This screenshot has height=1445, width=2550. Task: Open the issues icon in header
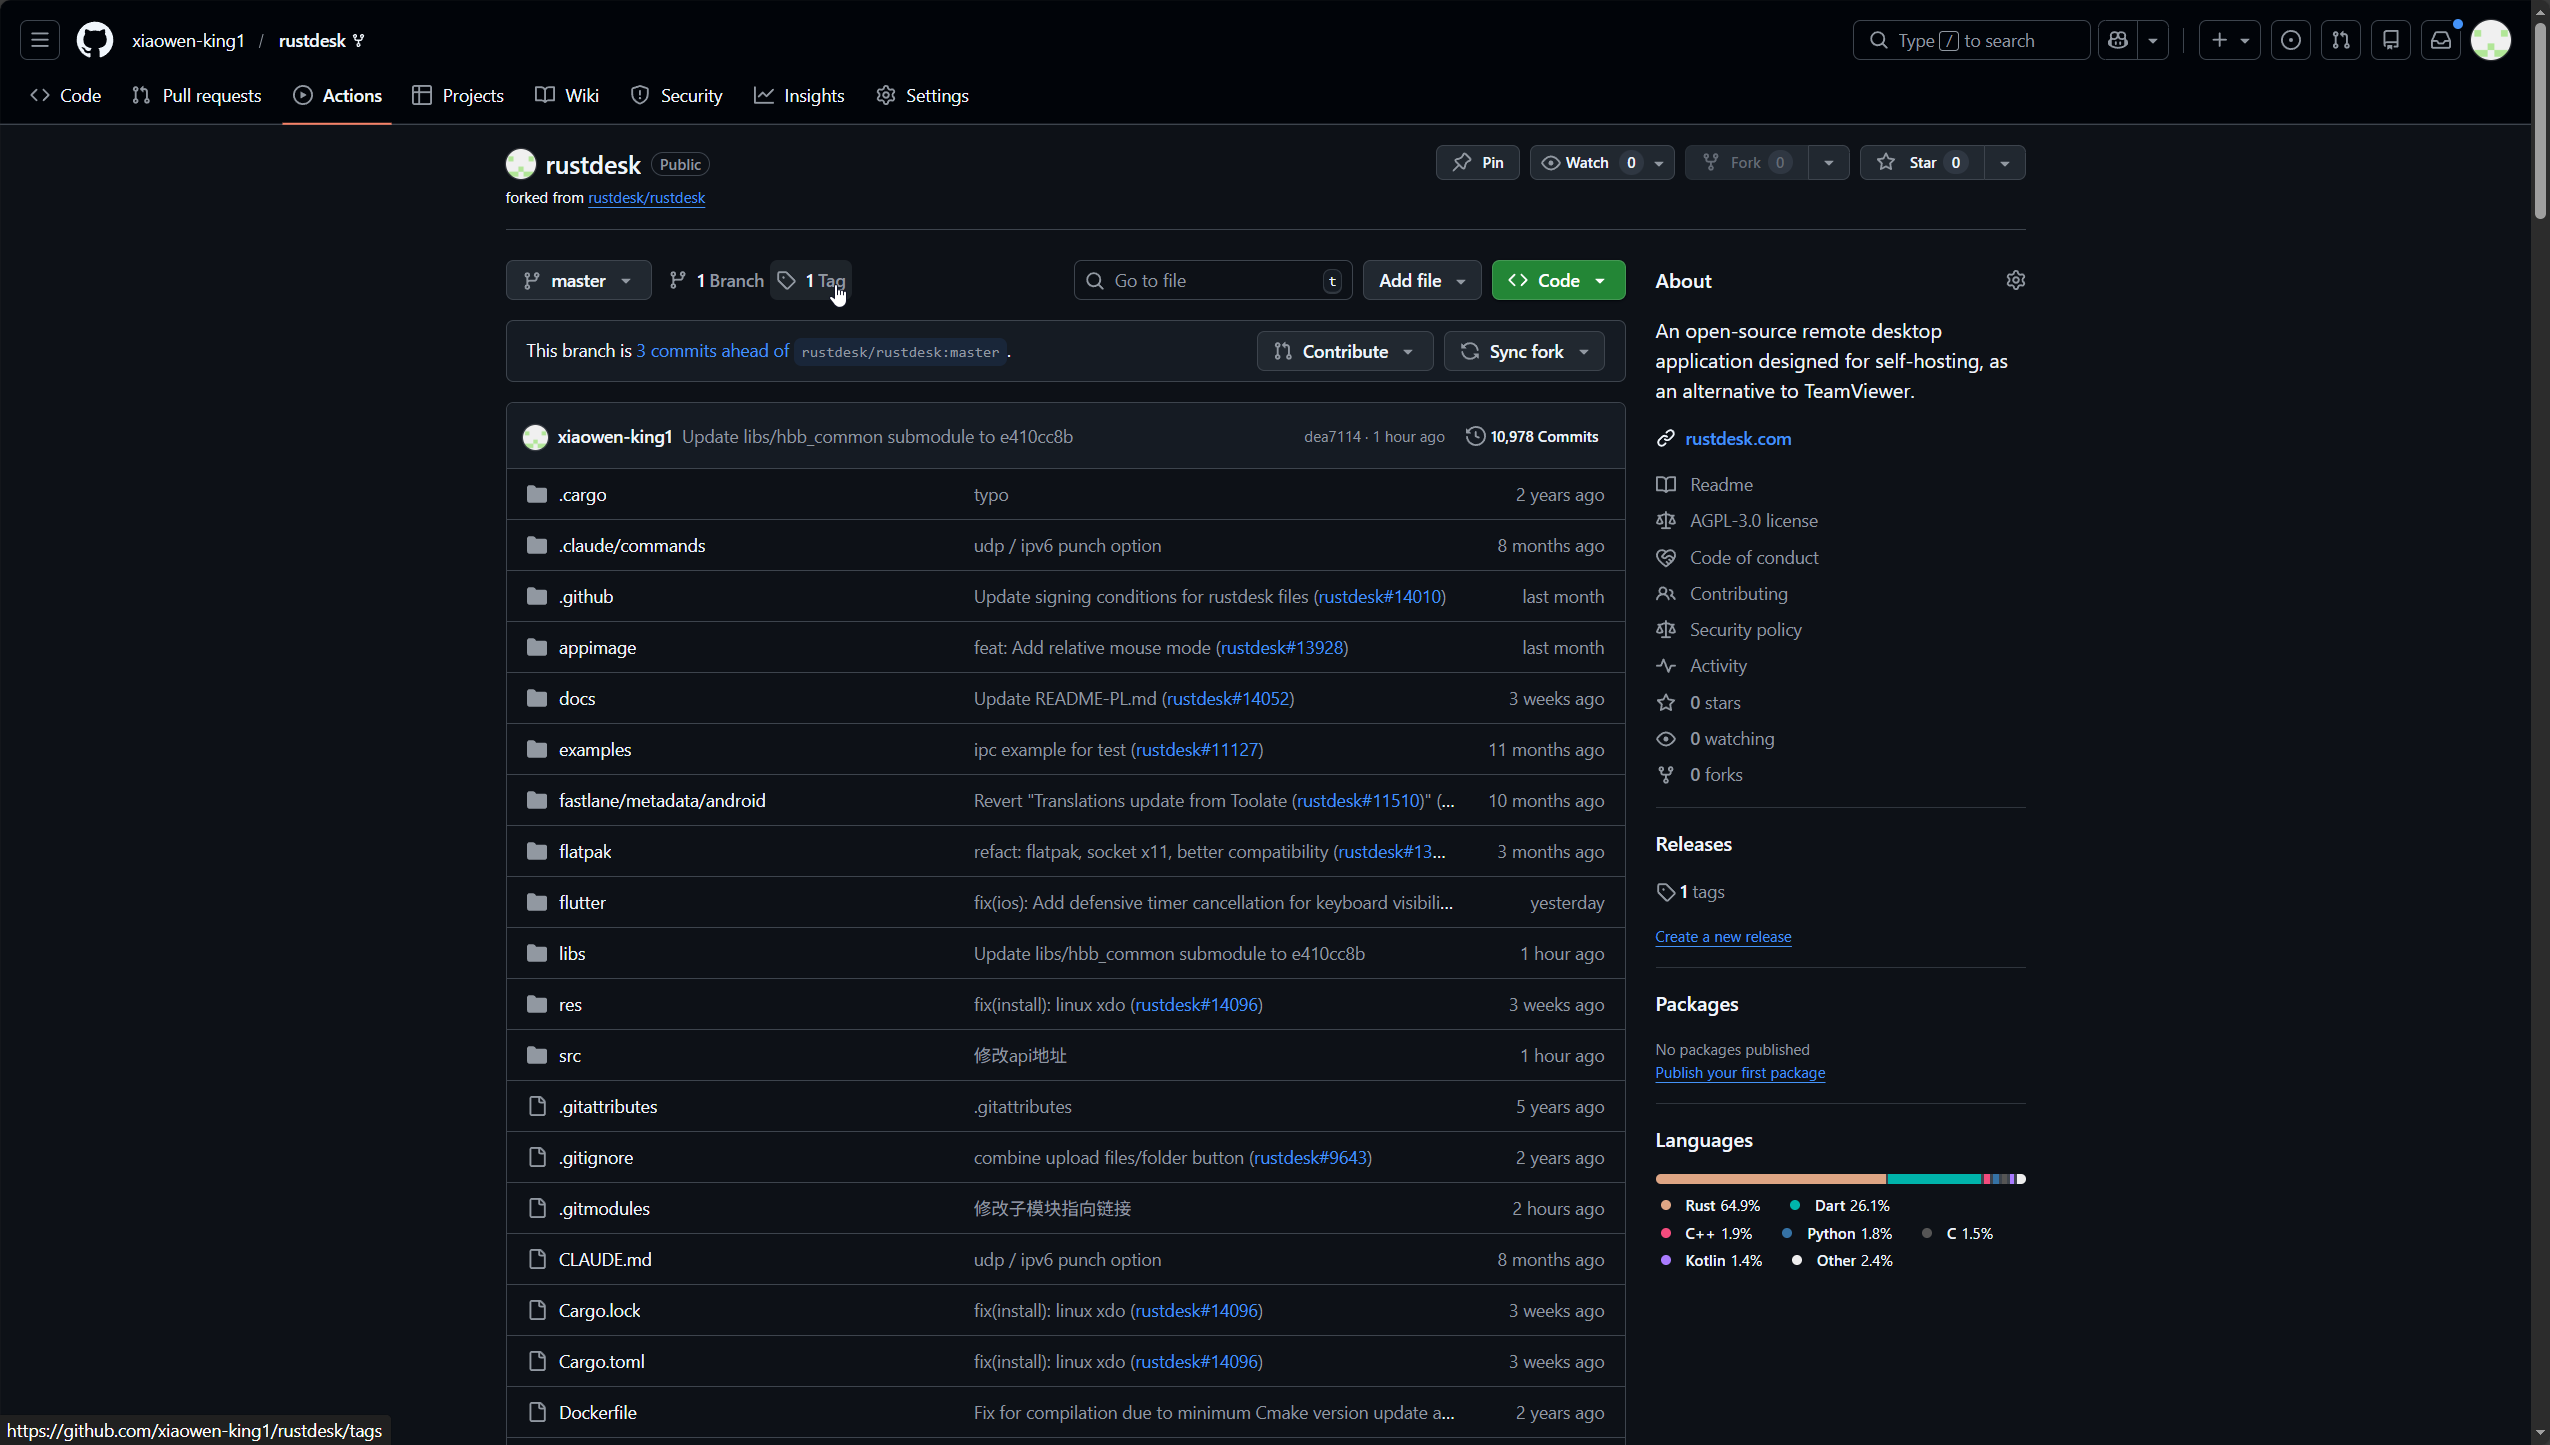tap(2290, 40)
